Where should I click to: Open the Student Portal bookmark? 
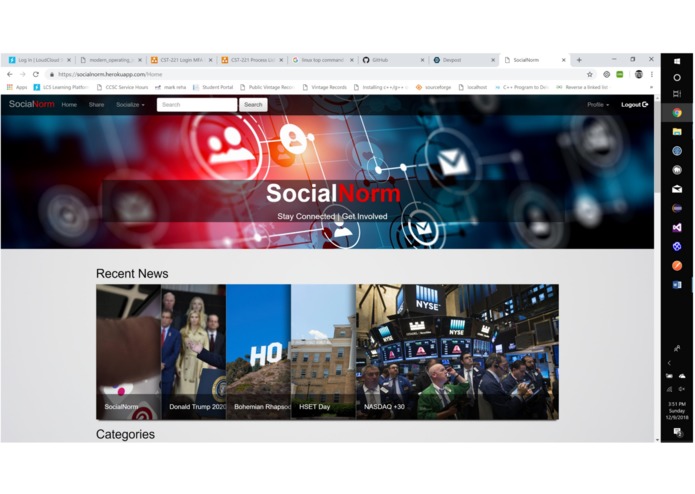tap(213, 87)
